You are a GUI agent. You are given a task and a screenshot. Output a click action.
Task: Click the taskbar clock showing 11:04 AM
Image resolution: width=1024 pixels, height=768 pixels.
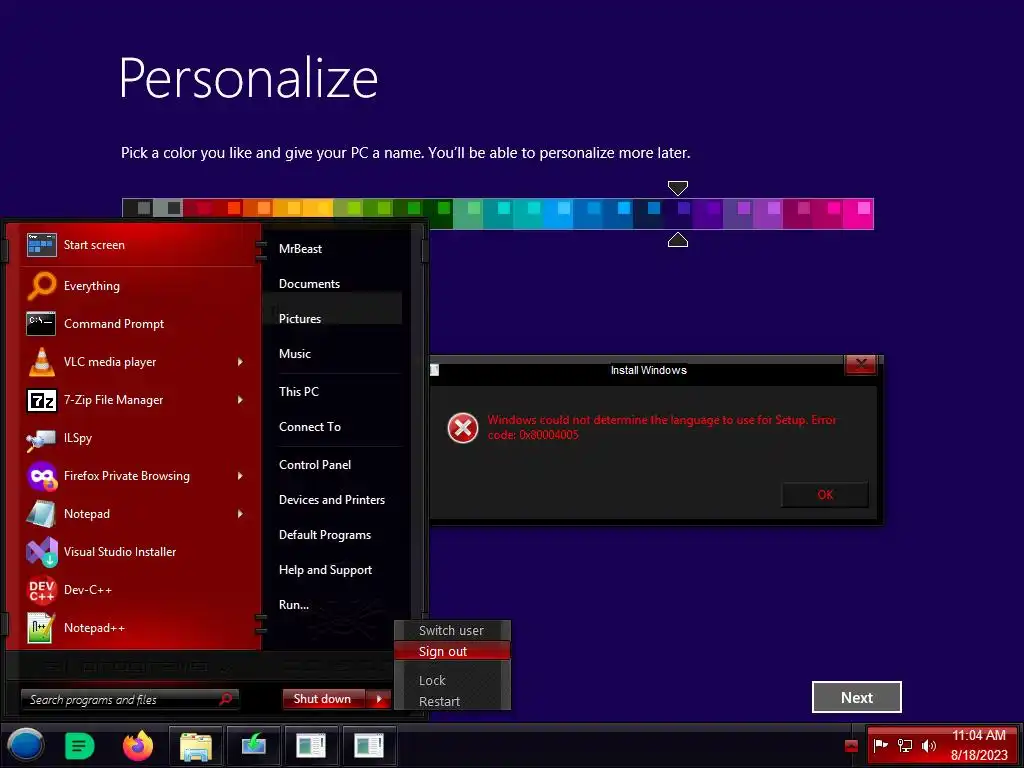978,745
